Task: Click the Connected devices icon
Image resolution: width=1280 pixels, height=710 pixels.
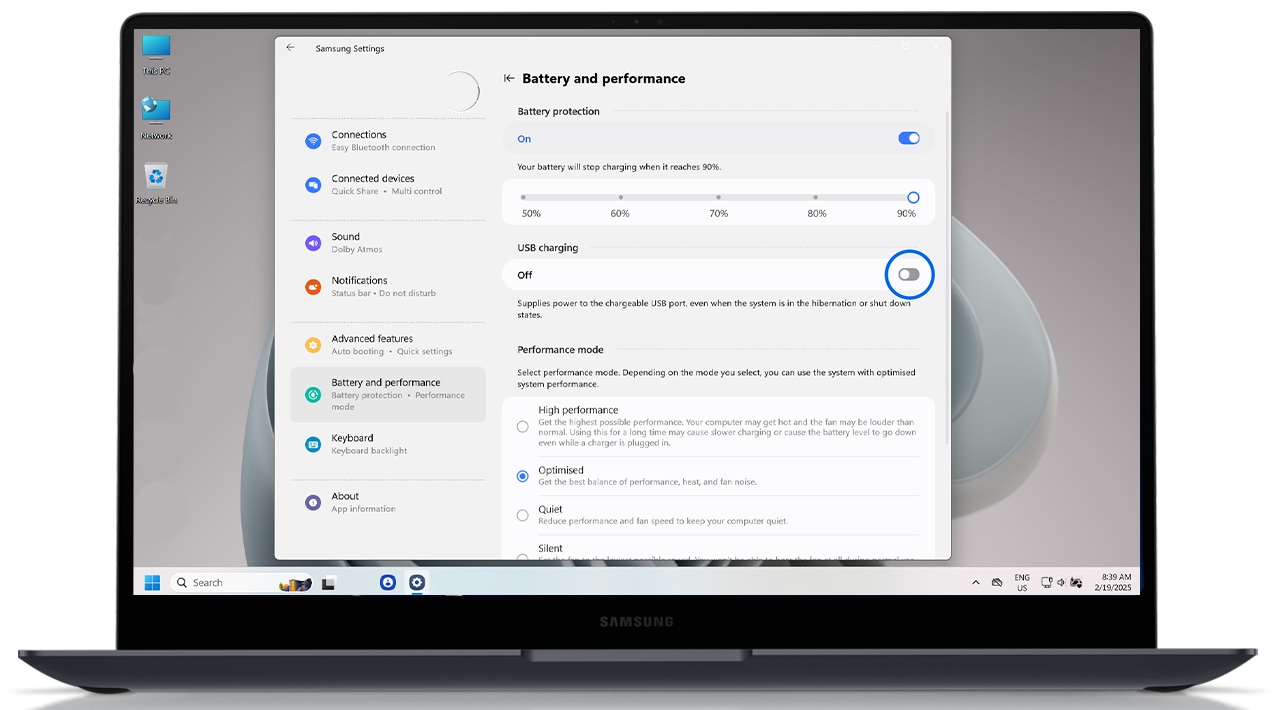Action: pos(313,185)
